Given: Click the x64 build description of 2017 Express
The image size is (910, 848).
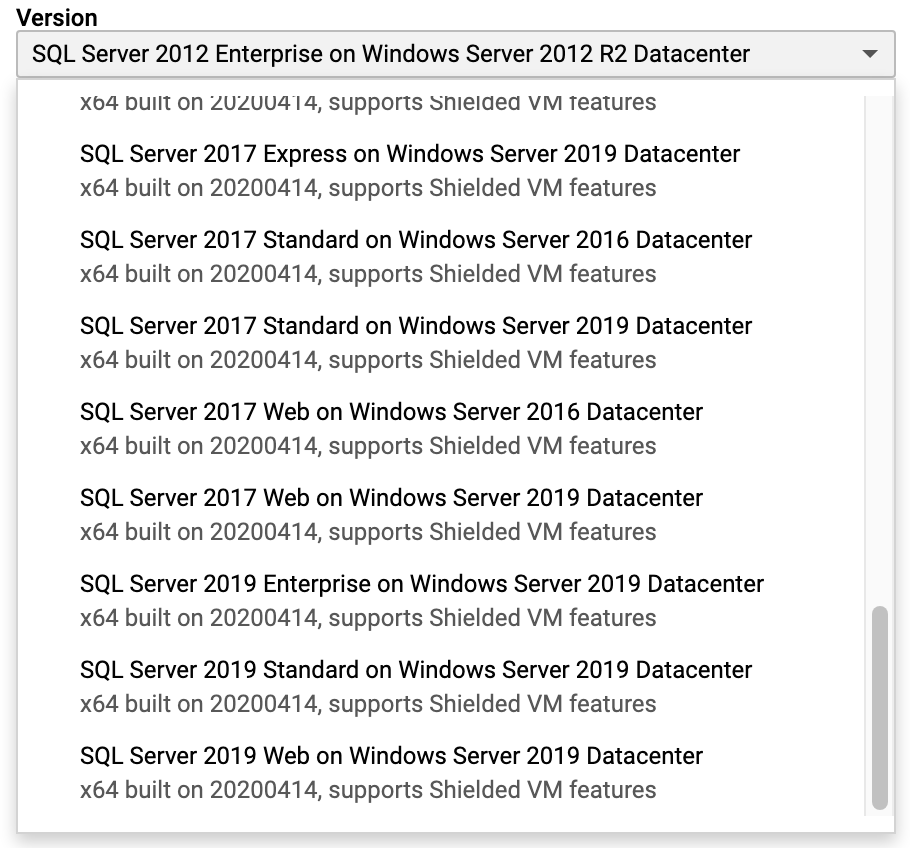Looking at the screenshot, I should [367, 188].
